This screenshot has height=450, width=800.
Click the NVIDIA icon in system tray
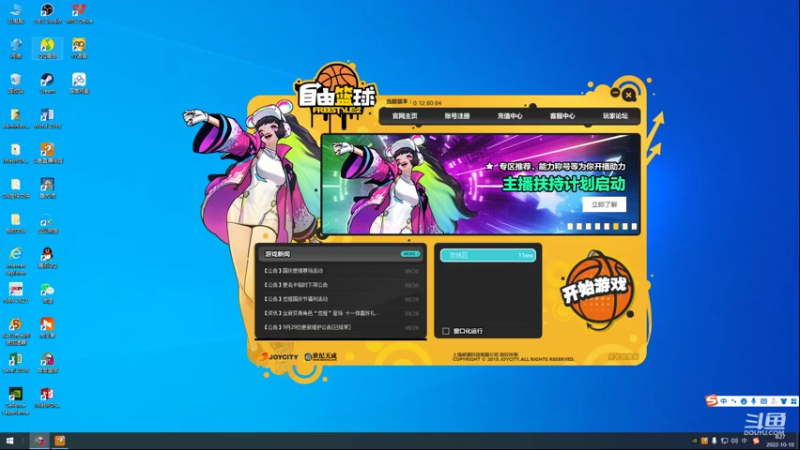point(694,441)
